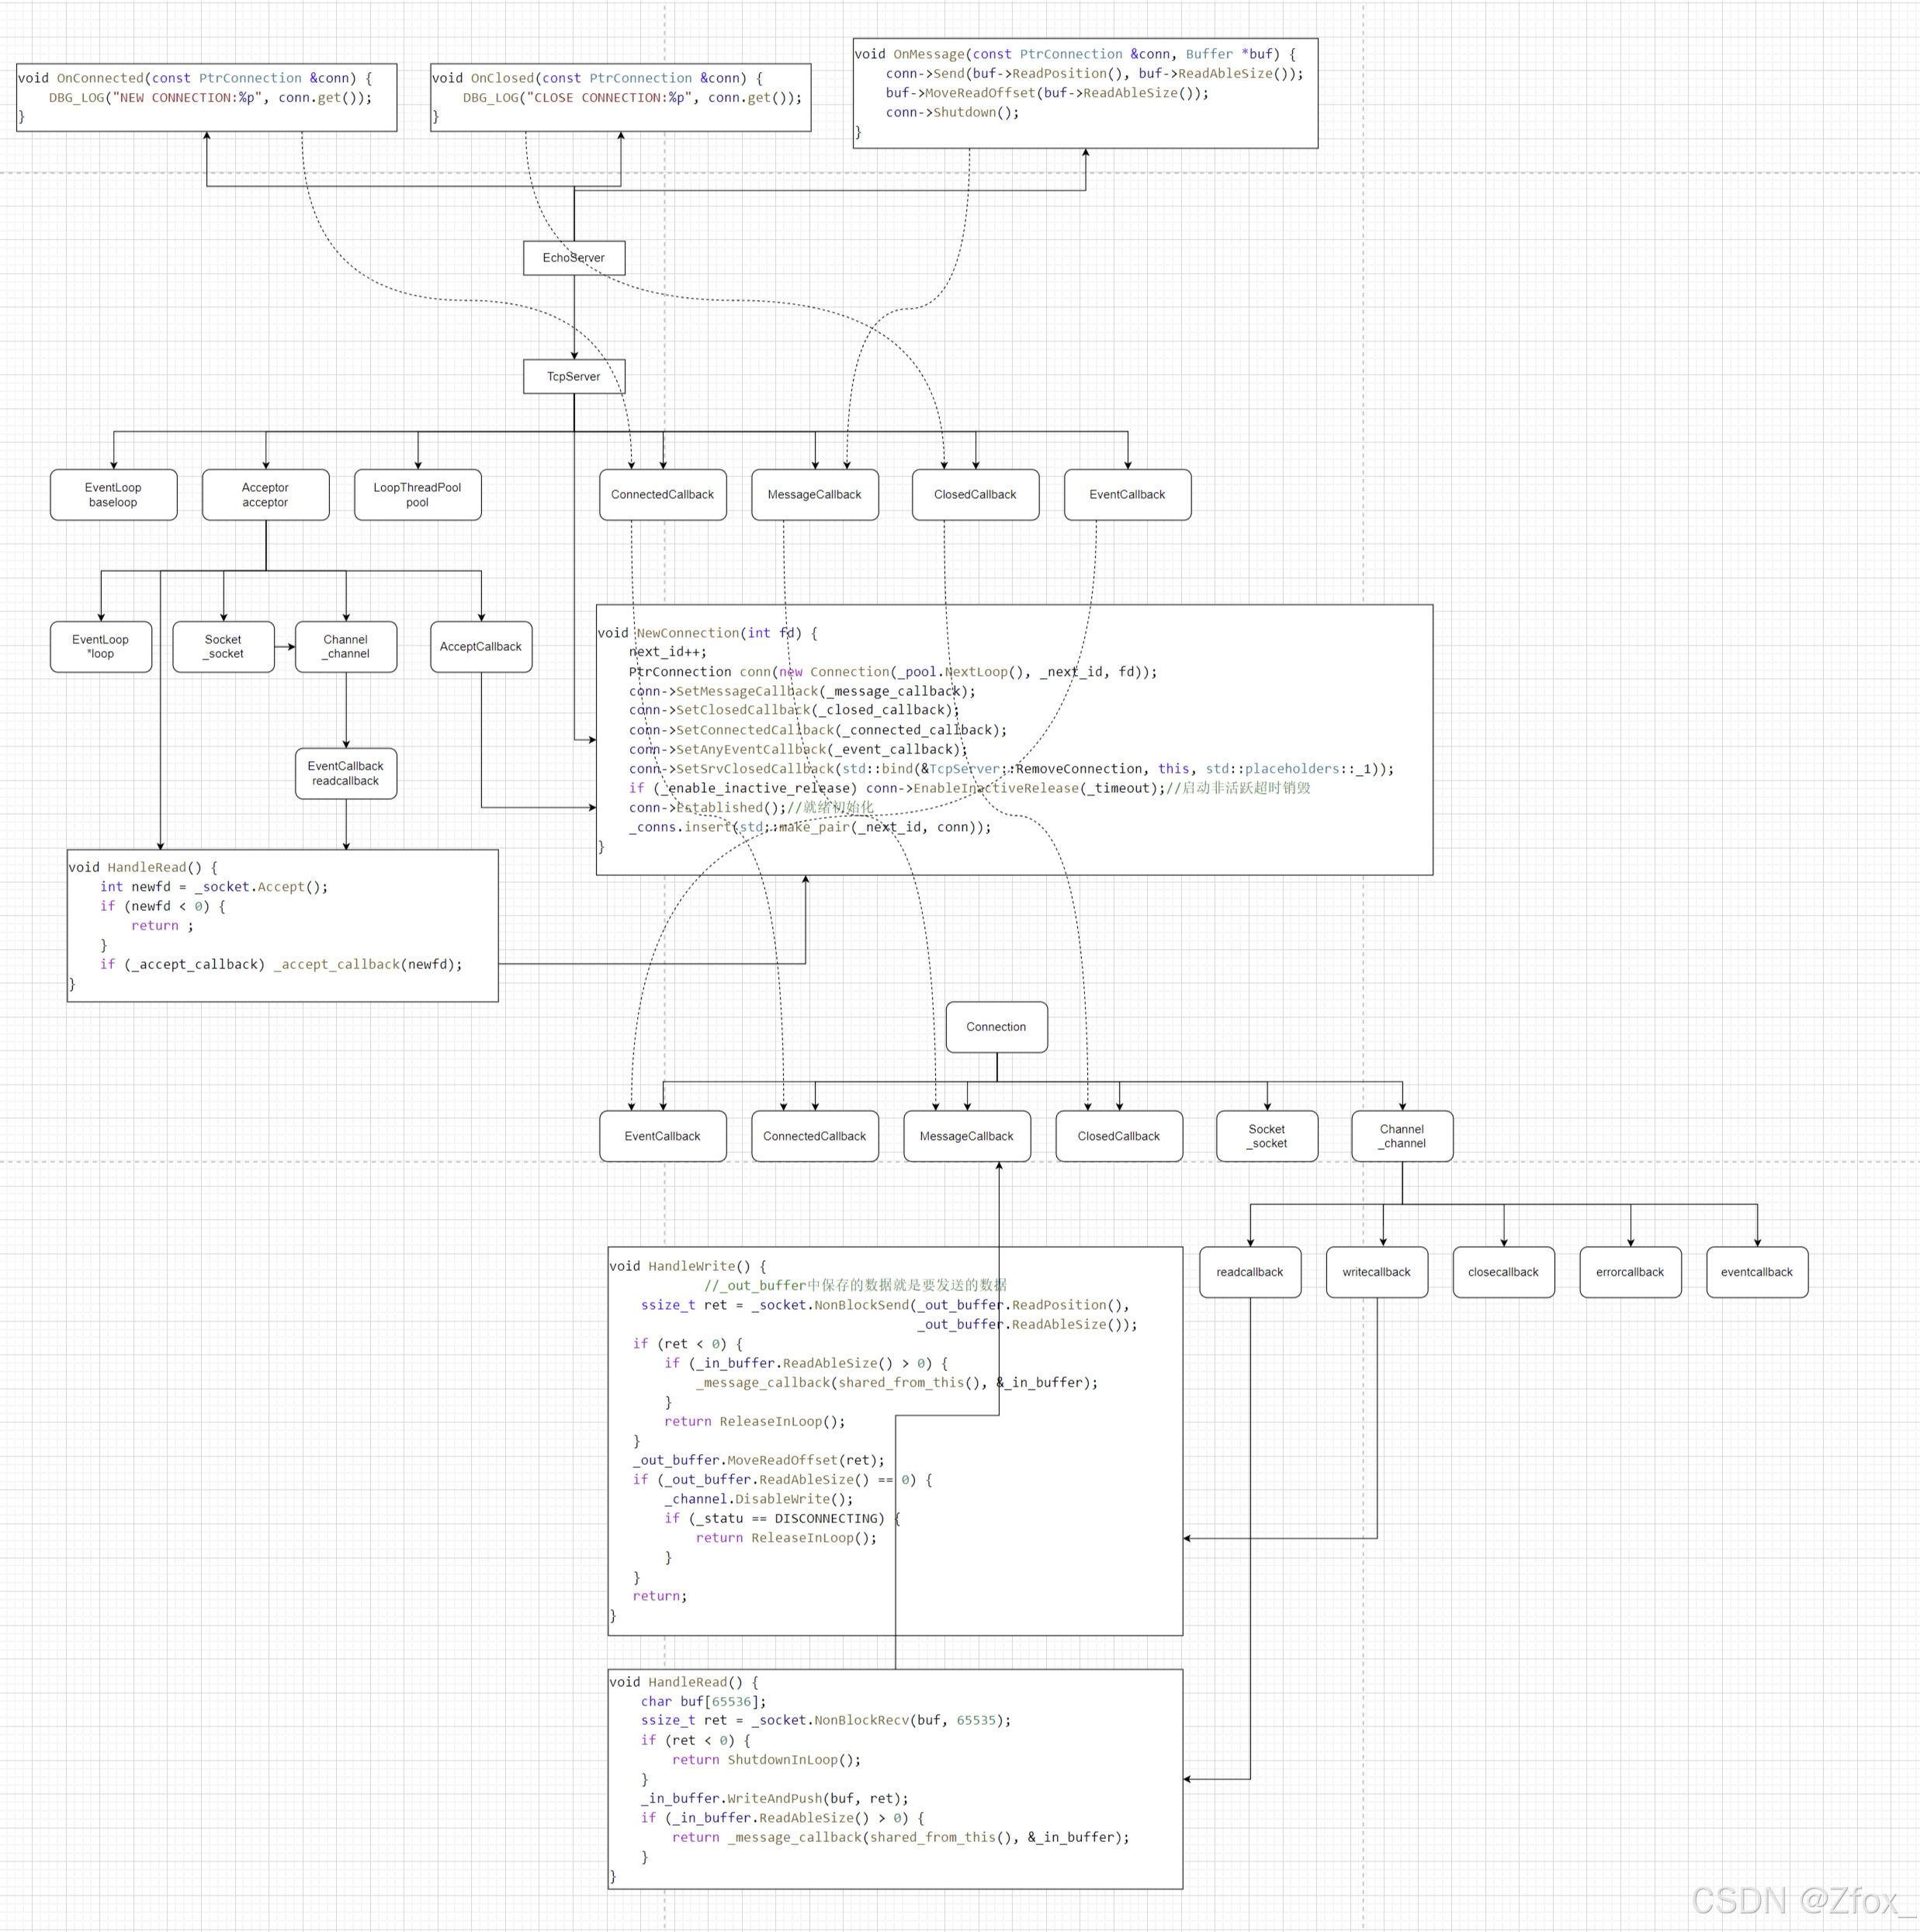Select the AcceptCallback node box
Screen dimensions: 1920x1932
click(481, 647)
